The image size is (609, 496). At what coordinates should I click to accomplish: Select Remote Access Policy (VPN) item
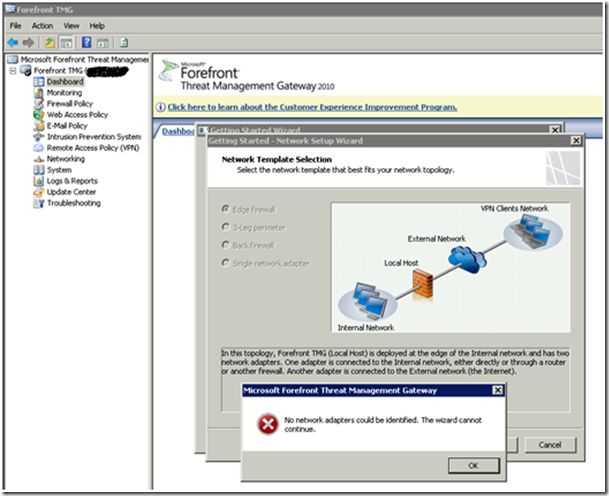pos(93,148)
